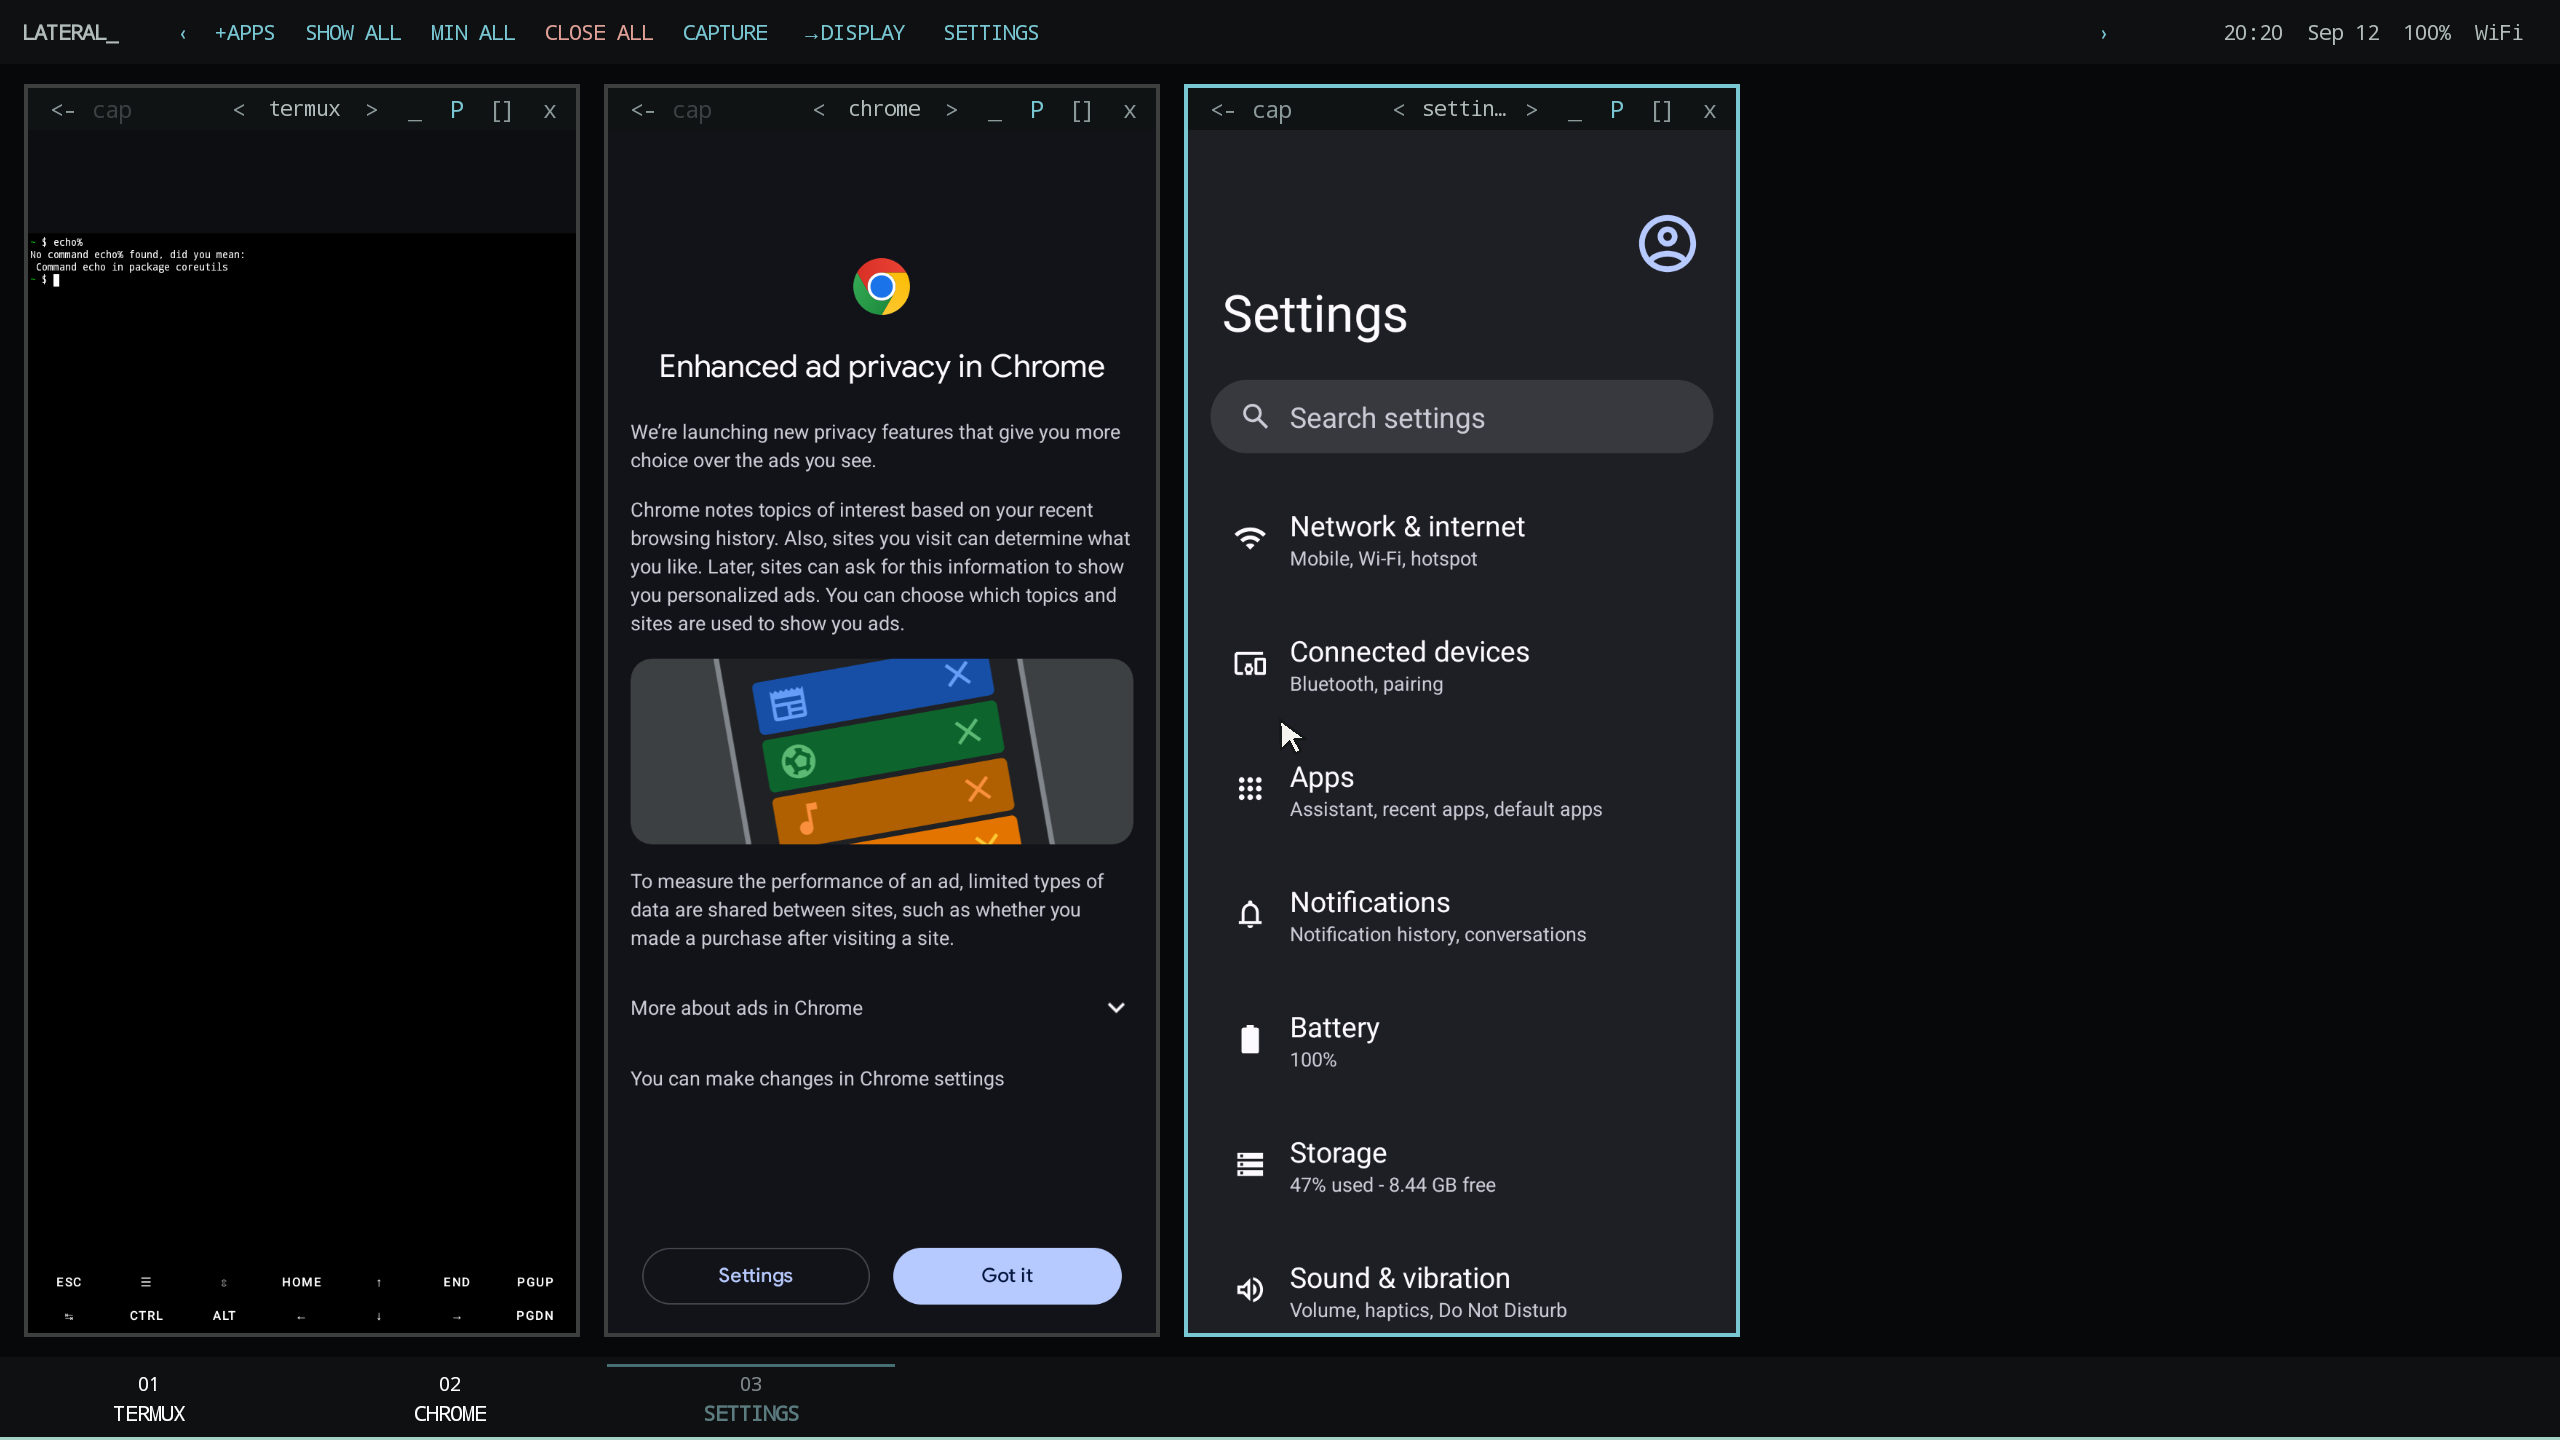Open Sound & vibration speaker icon
This screenshot has width=2560, height=1440.
click(1250, 1290)
